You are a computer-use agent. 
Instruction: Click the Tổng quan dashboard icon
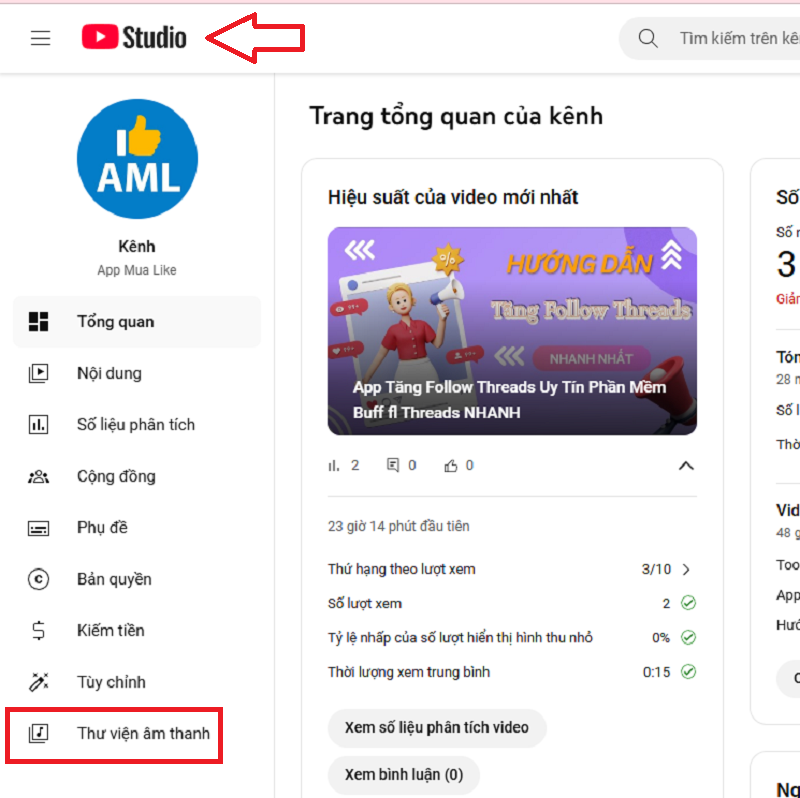pyautogui.click(x=38, y=322)
